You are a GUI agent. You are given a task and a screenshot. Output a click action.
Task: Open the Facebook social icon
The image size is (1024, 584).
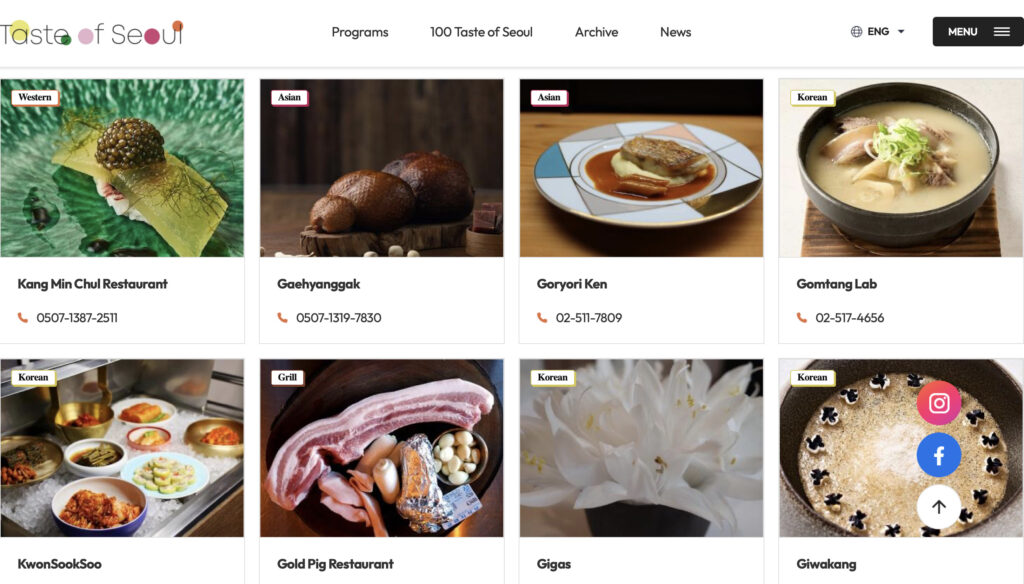tap(938, 455)
